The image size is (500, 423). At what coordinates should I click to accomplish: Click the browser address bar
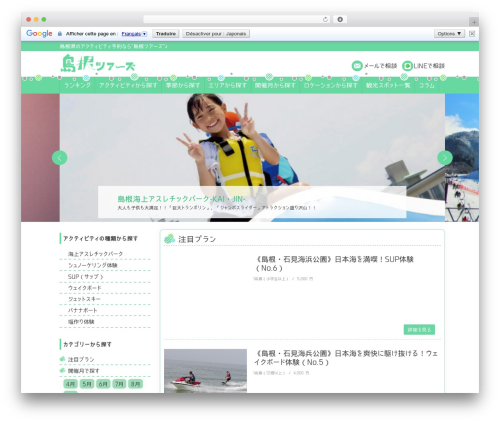pyautogui.click(x=237, y=19)
